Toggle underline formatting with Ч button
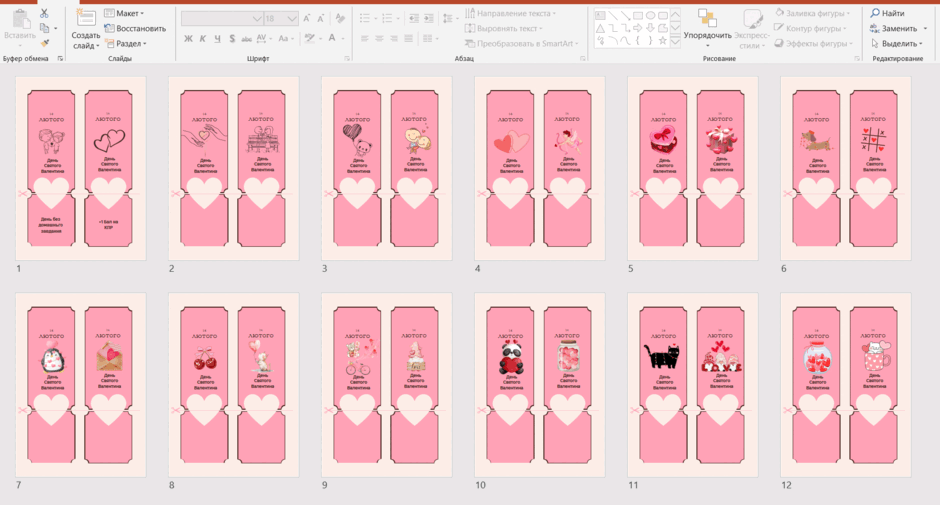This screenshot has width=940, height=505. tap(217, 38)
